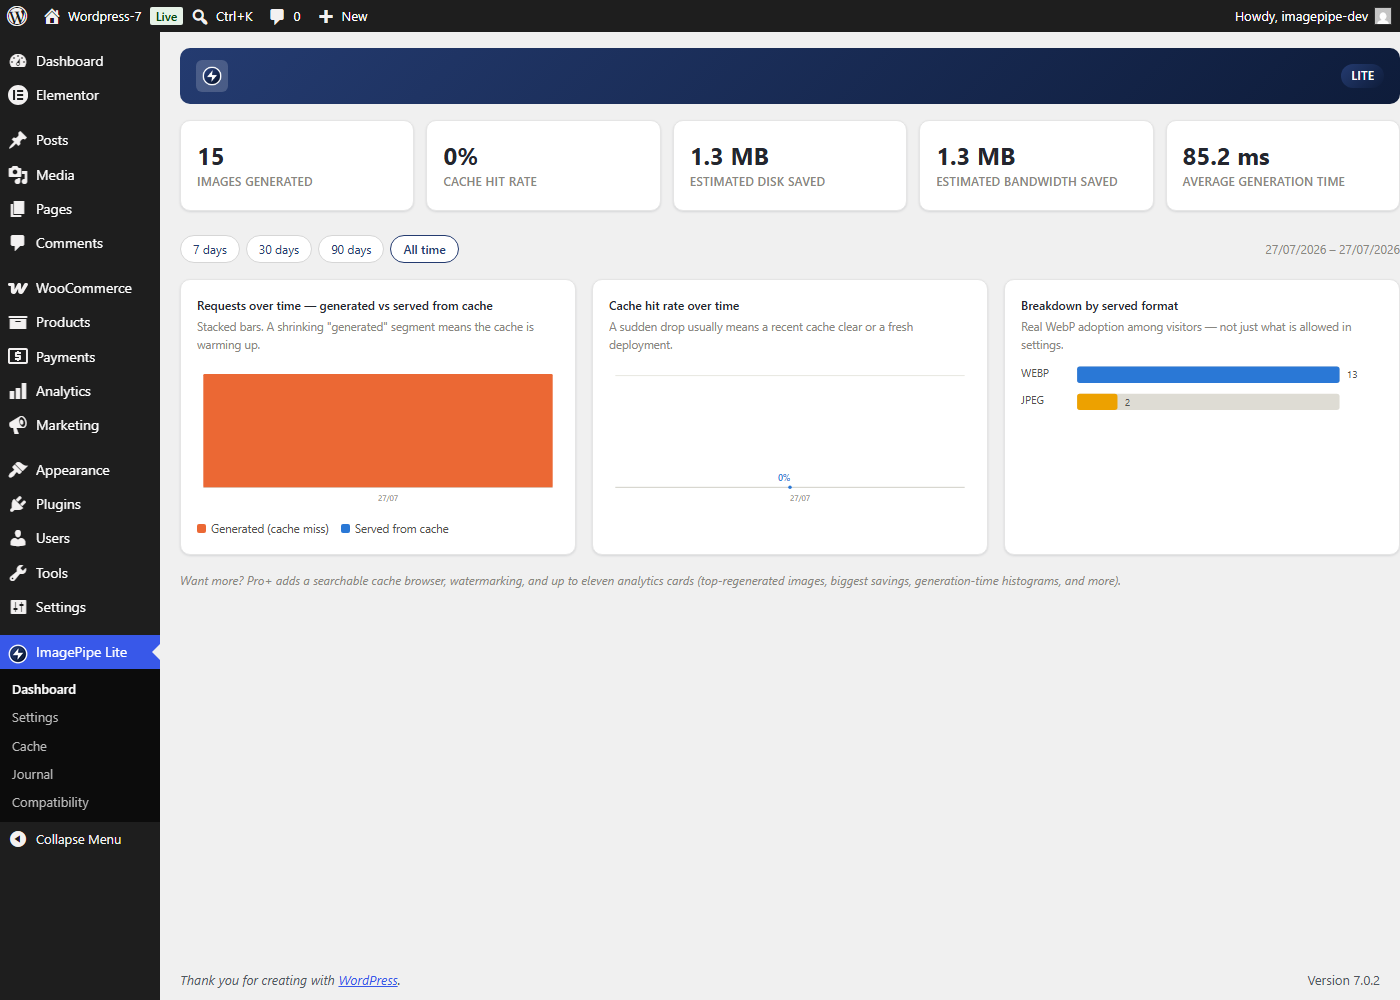1400x1000 pixels.
Task: Open the Howdy imagepipe-dev user avatar
Action: (1383, 16)
